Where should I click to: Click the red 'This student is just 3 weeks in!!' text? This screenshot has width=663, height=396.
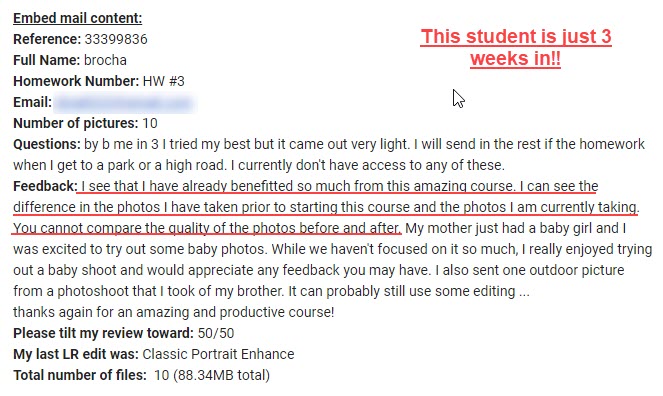point(516,47)
